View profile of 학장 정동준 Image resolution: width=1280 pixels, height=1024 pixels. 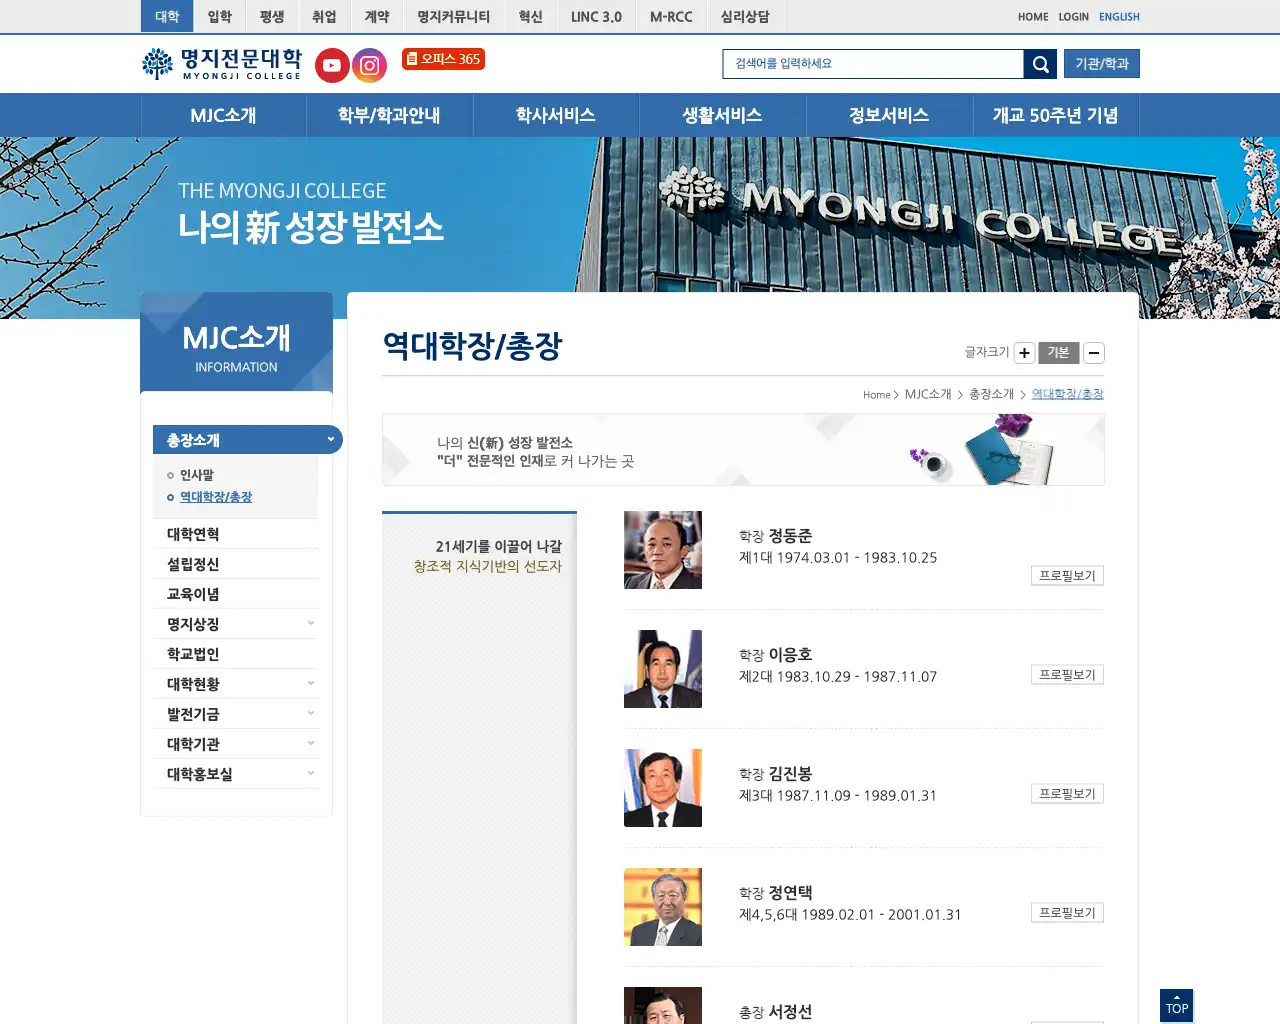tap(1067, 576)
